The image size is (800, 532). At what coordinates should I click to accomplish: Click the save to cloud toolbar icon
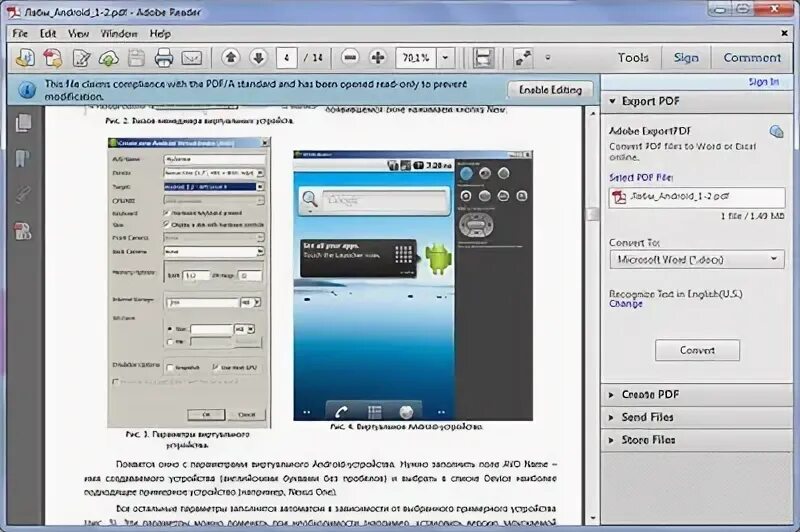[108, 58]
